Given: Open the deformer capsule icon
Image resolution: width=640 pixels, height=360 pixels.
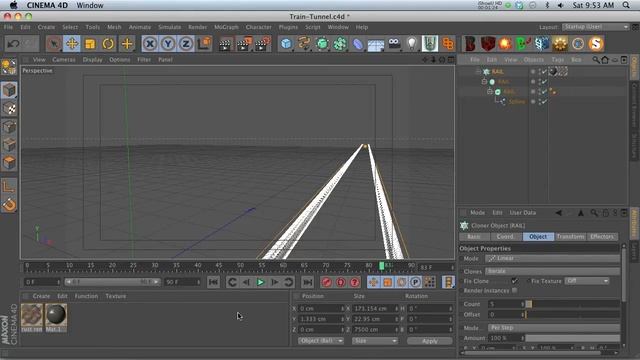Looking at the screenshot, I should (358, 44).
